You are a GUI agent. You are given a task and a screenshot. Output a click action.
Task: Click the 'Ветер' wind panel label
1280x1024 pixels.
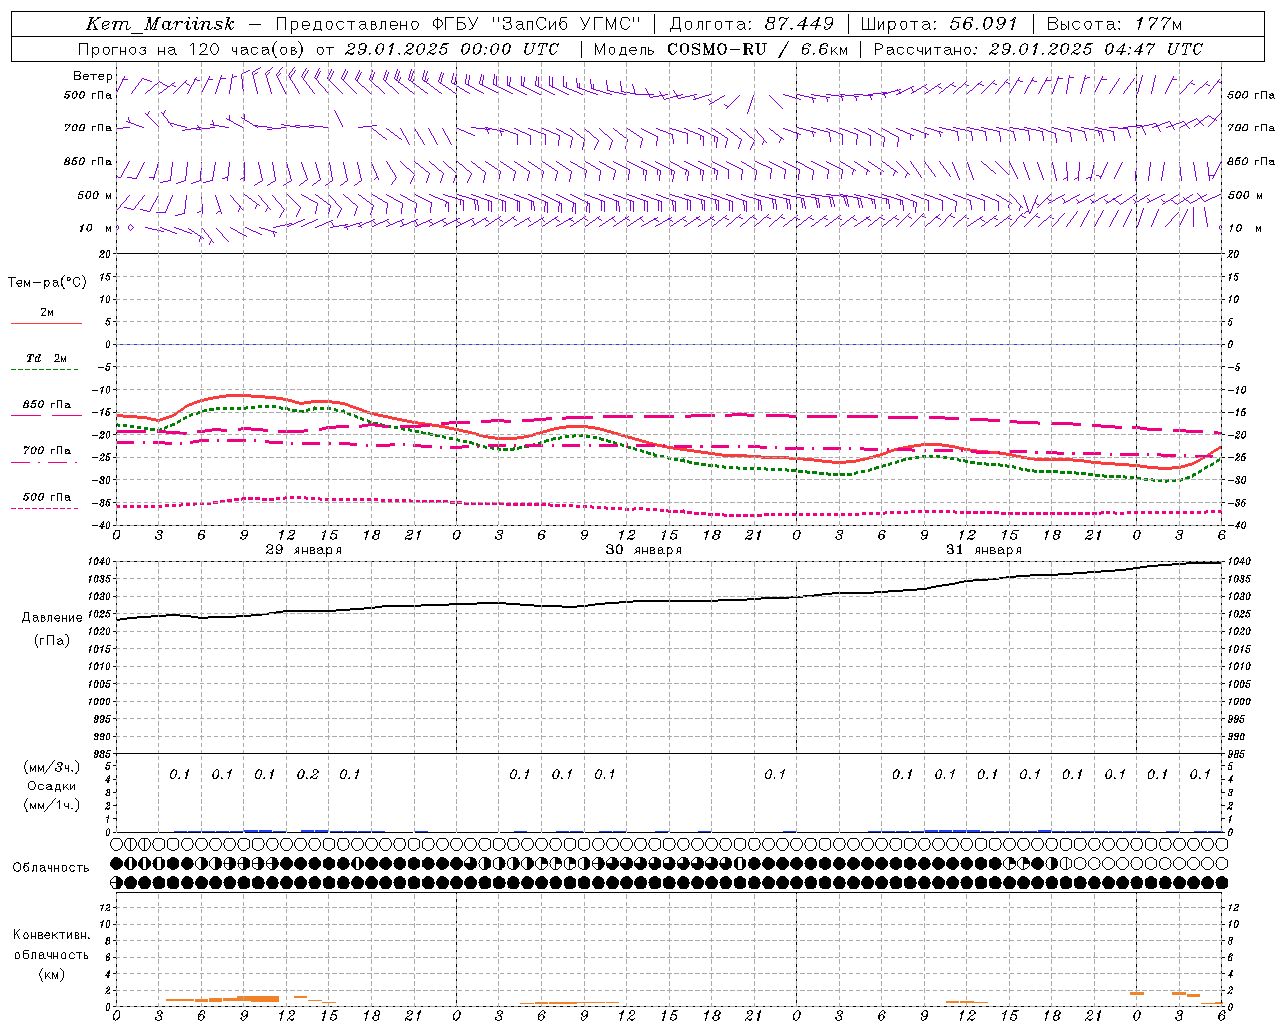(92, 76)
